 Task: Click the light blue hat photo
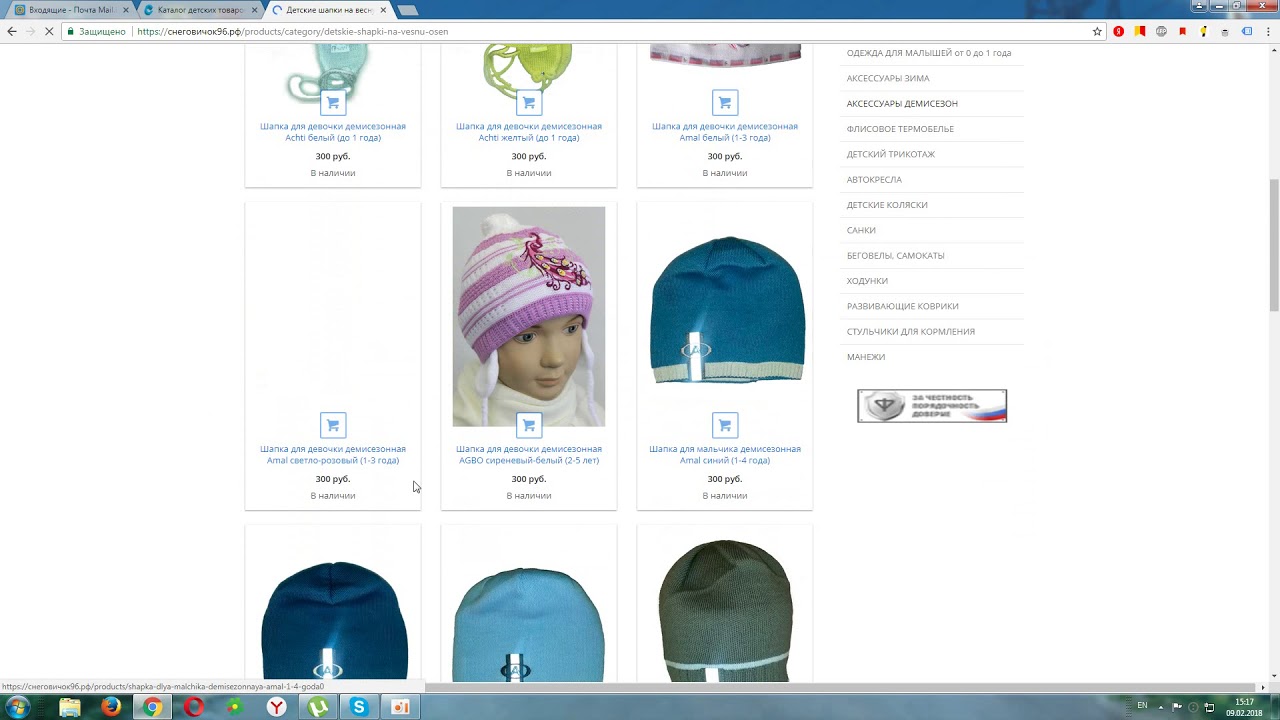point(528,625)
